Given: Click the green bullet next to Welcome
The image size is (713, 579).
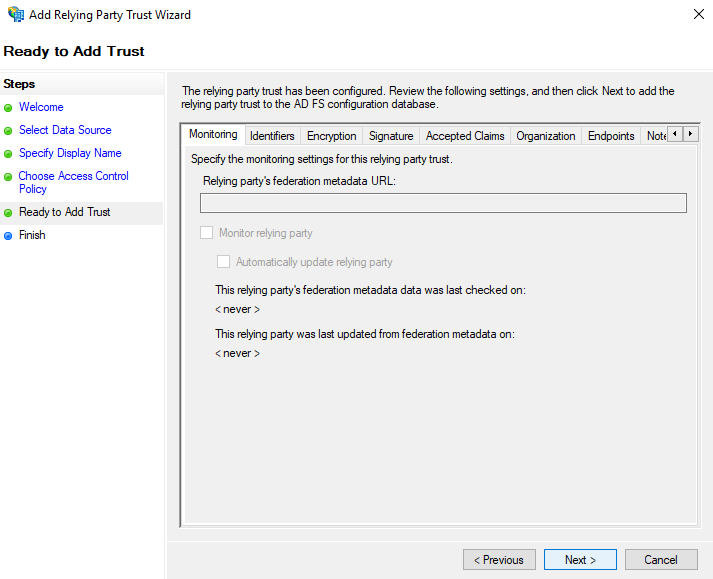Looking at the screenshot, I should tap(8, 108).
